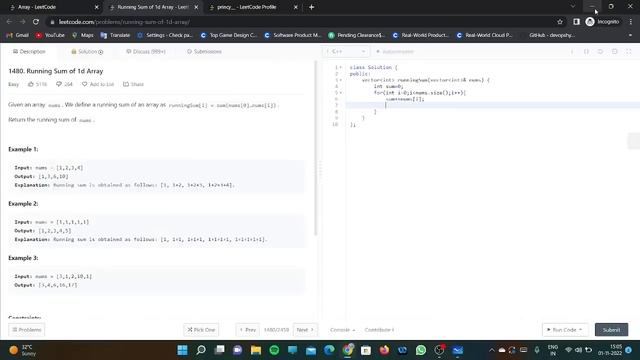This screenshot has height=360, width=640.
Task: Open Windows taskbar search
Action: (x=201, y=350)
